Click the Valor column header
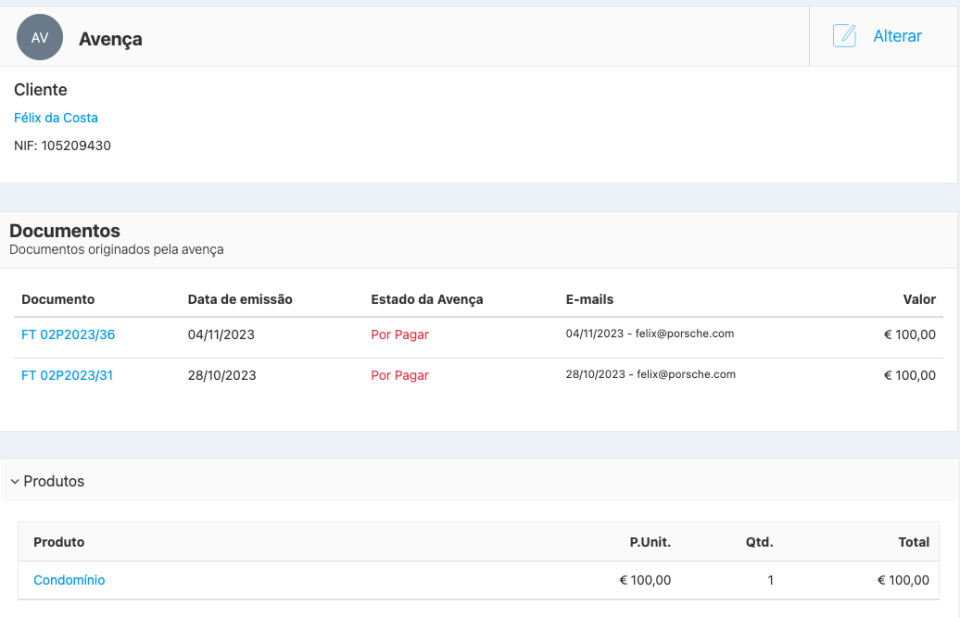The width and height of the screenshot is (960, 618). point(919,299)
